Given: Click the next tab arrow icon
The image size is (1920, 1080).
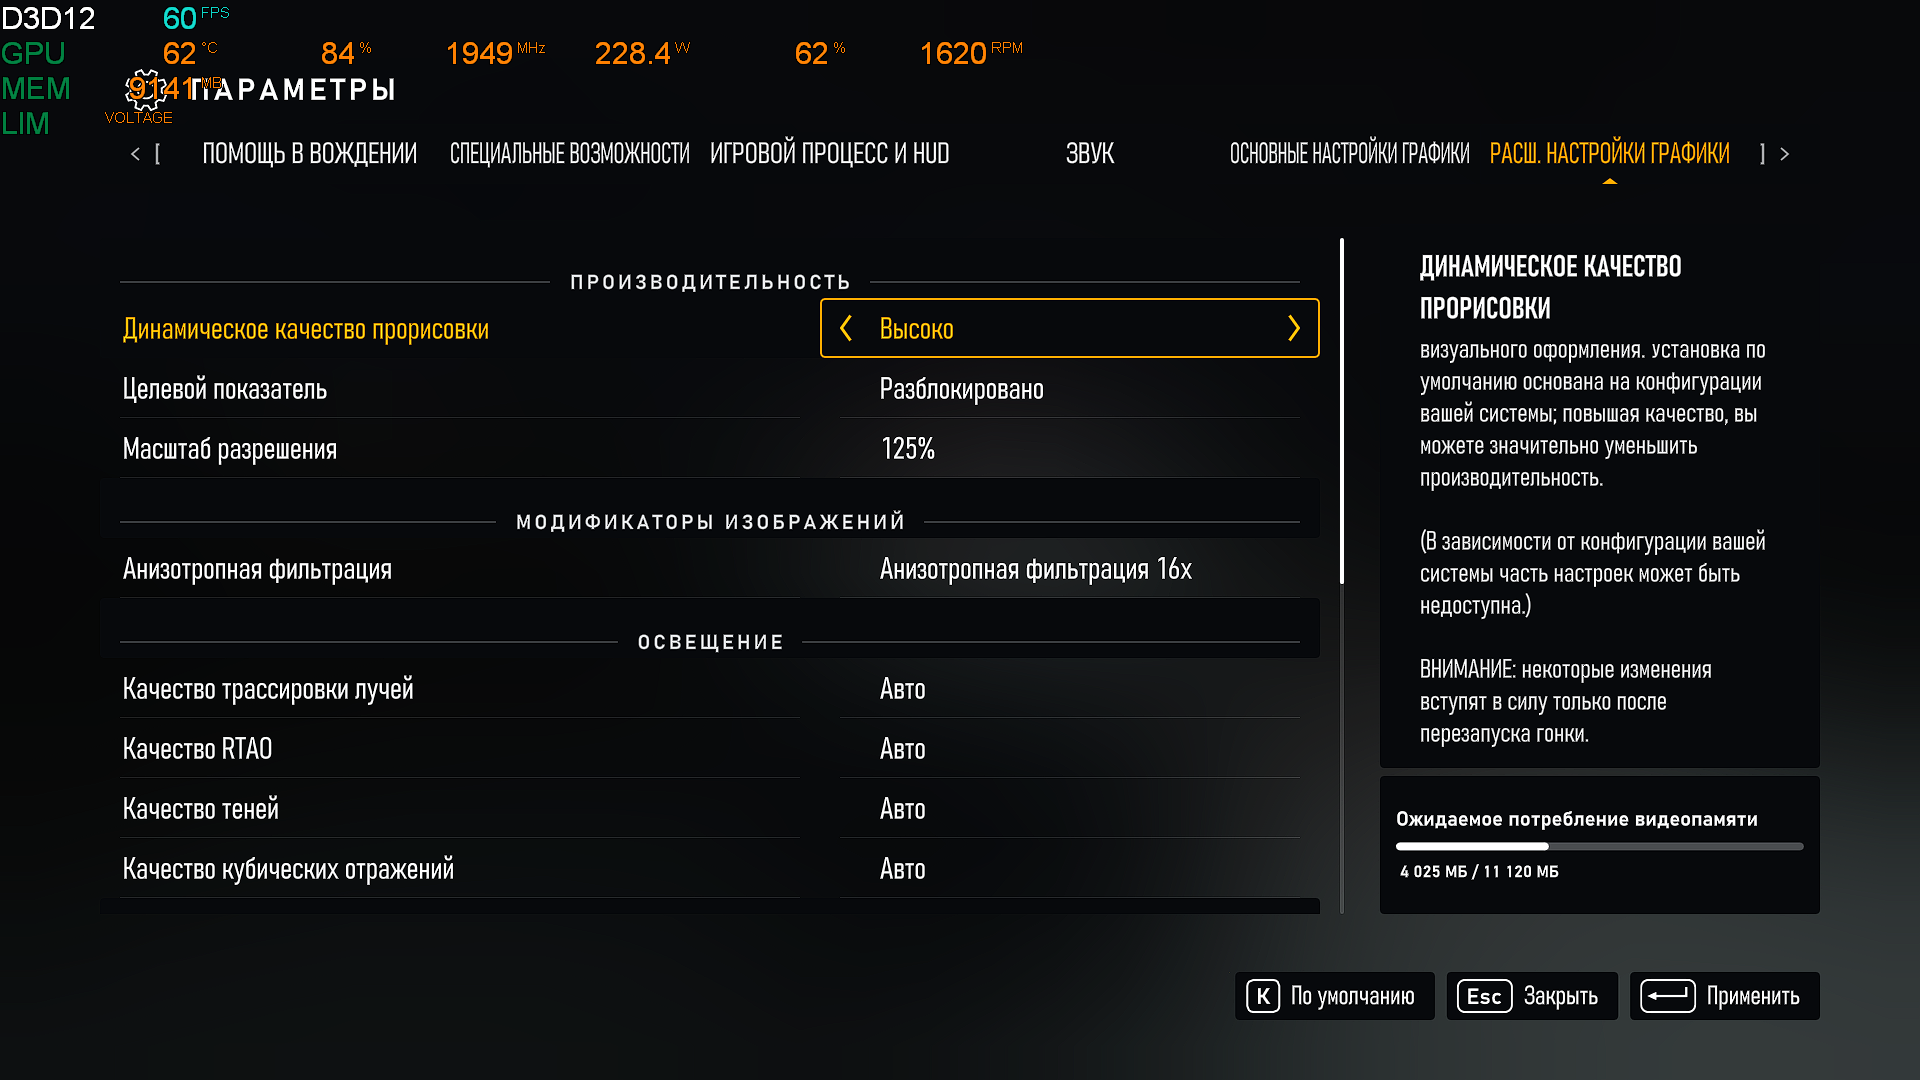Looking at the screenshot, I should pos(1784,154).
